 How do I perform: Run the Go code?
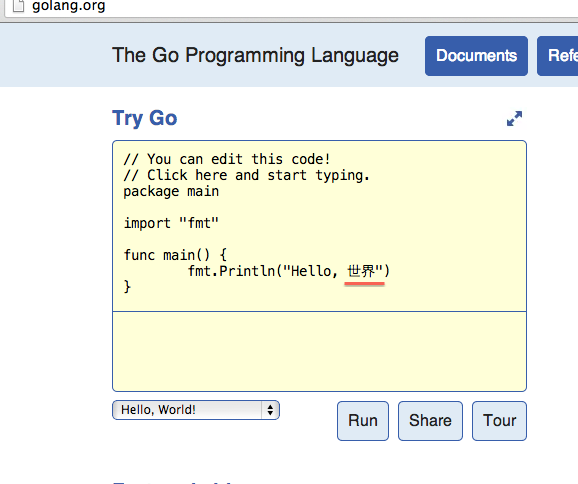[363, 421]
